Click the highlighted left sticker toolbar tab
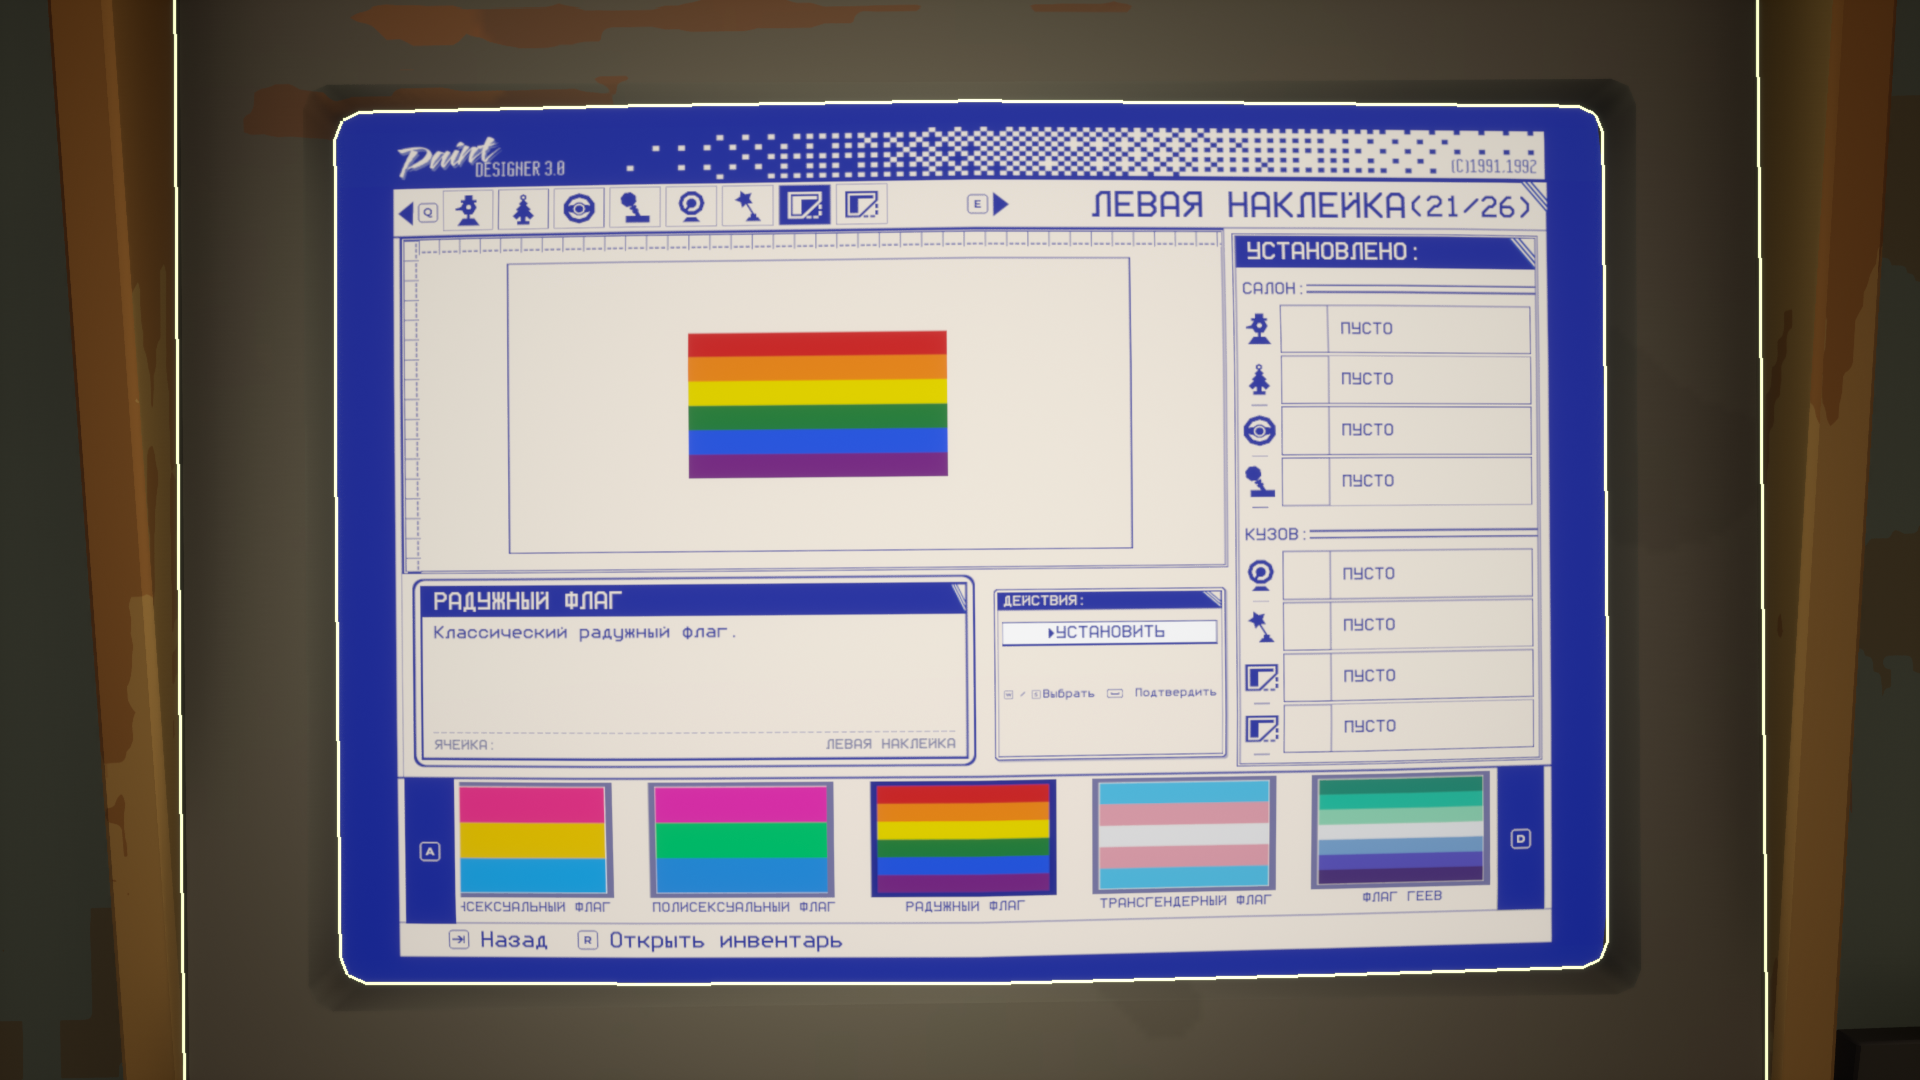The image size is (1920, 1080). 804,206
